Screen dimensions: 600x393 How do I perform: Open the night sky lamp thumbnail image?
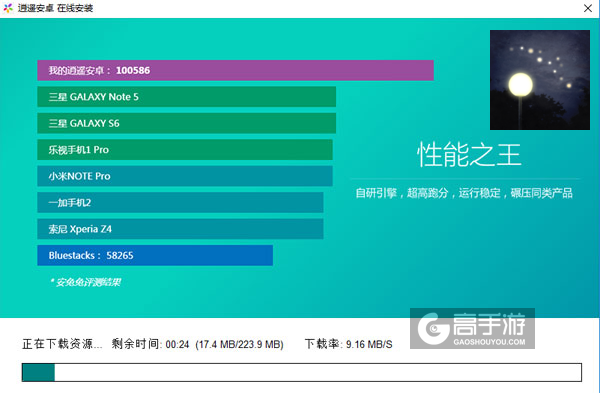pos(540,80)
